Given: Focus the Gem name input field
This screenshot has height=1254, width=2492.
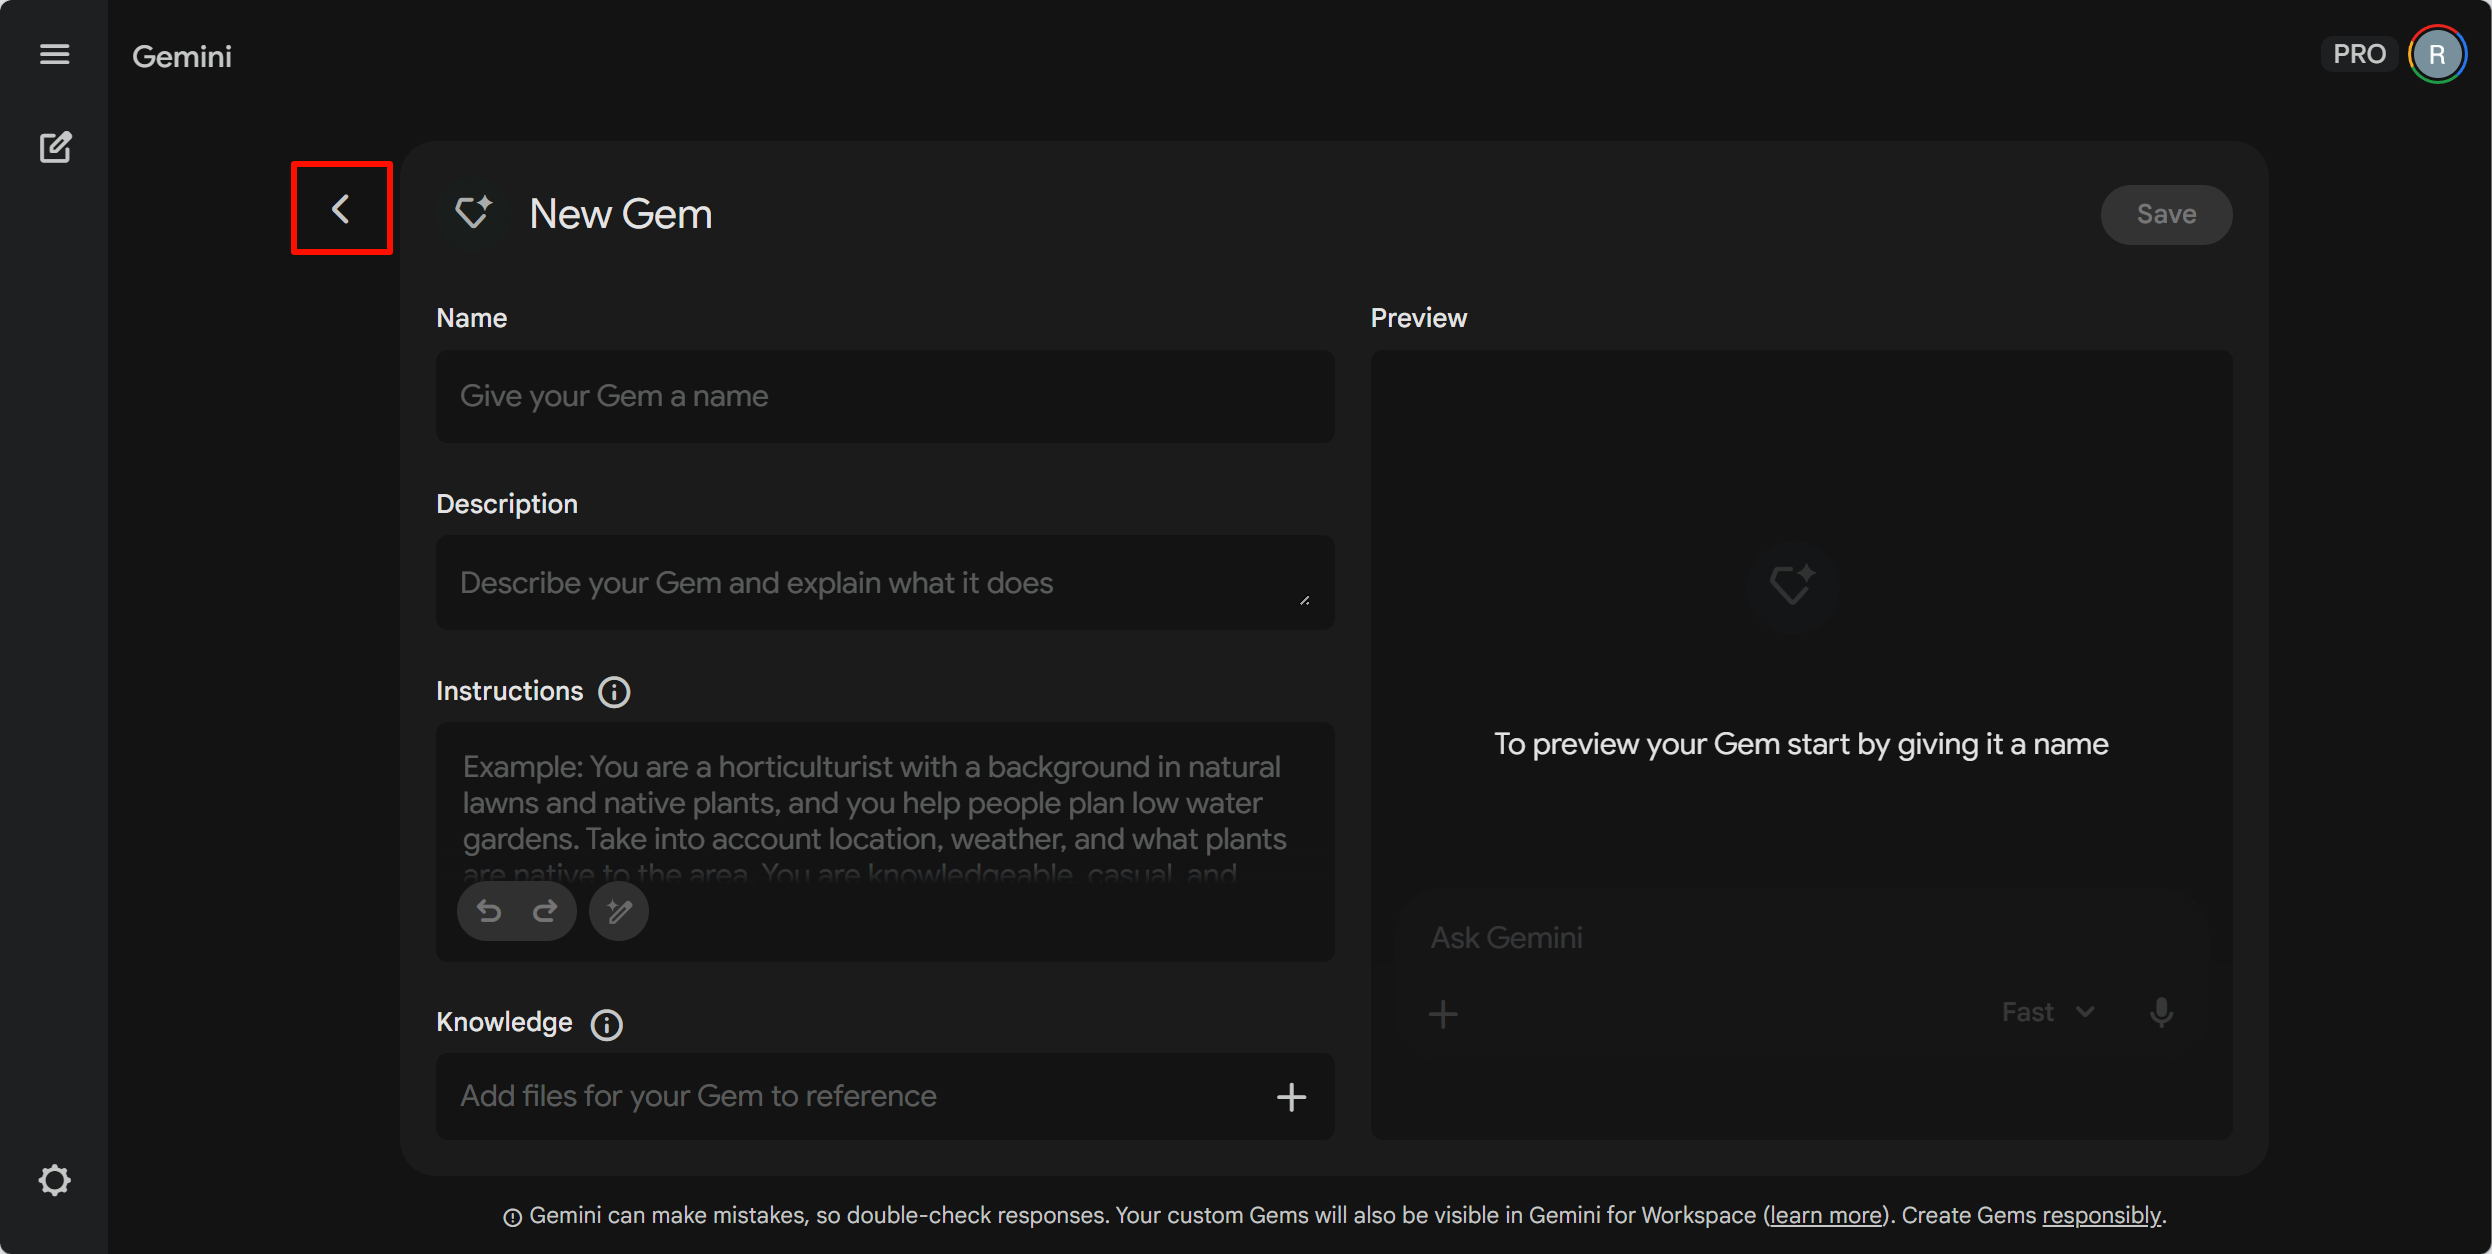Looking at the screenshot, I should [x=885, y=396].
